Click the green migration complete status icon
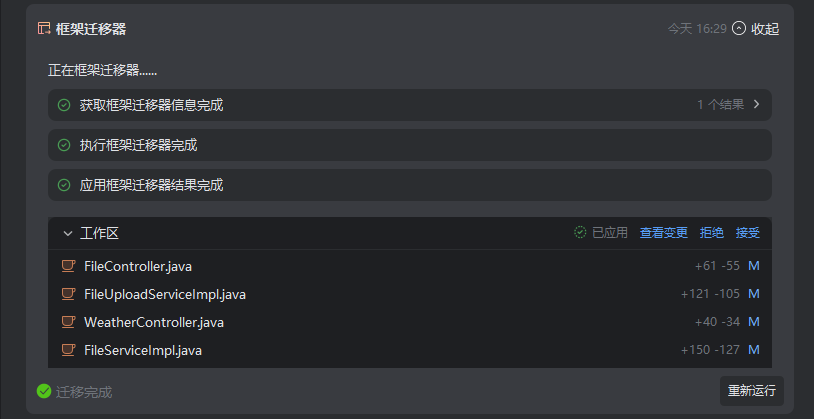This screenshot has height=419, width=814. [x=44, y=391]
